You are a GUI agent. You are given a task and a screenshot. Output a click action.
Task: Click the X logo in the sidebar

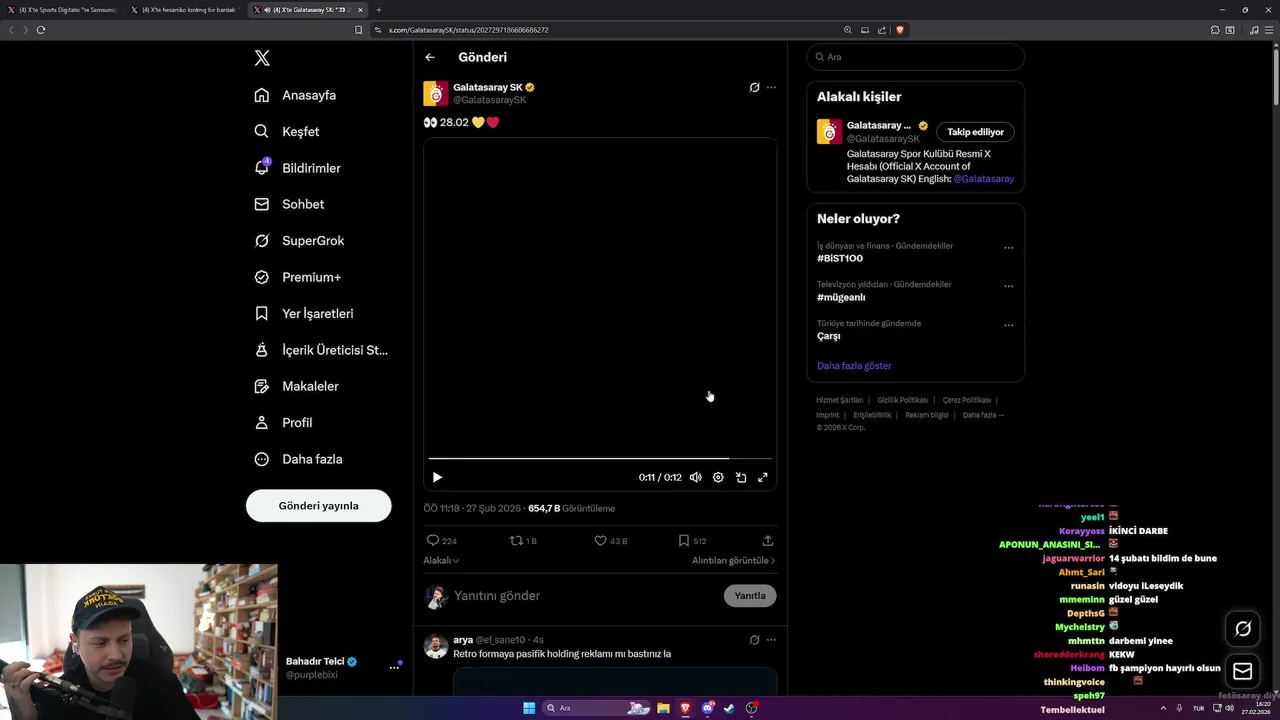[x=262, y=58]
